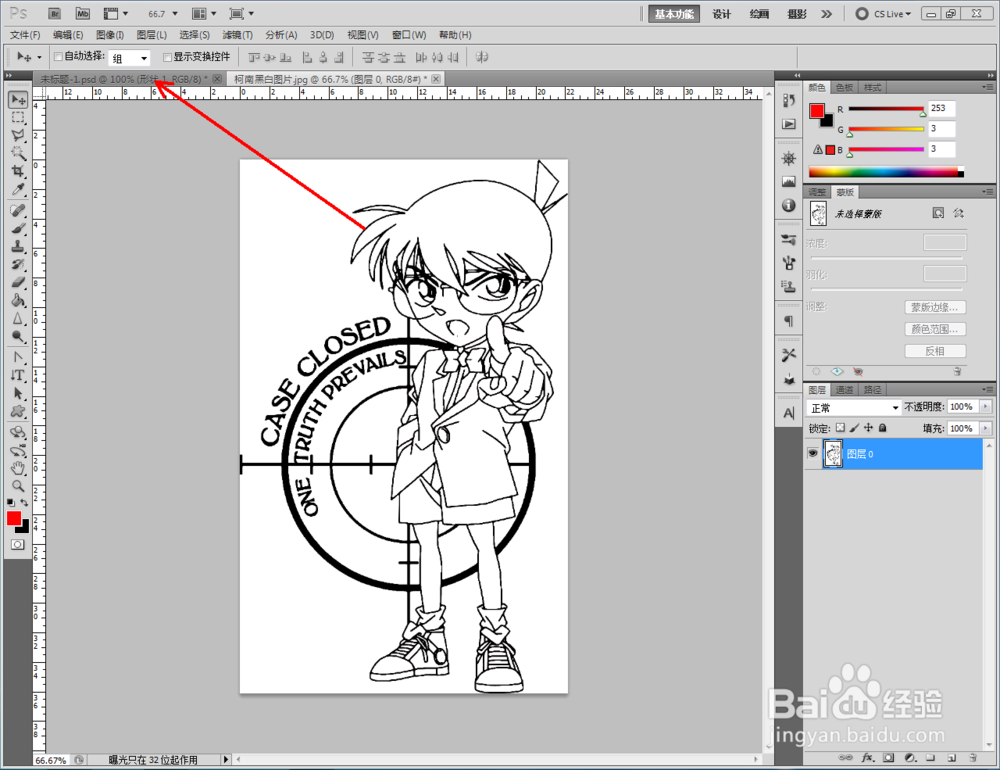Click the 蒙版边缘... button

(935, 307)
